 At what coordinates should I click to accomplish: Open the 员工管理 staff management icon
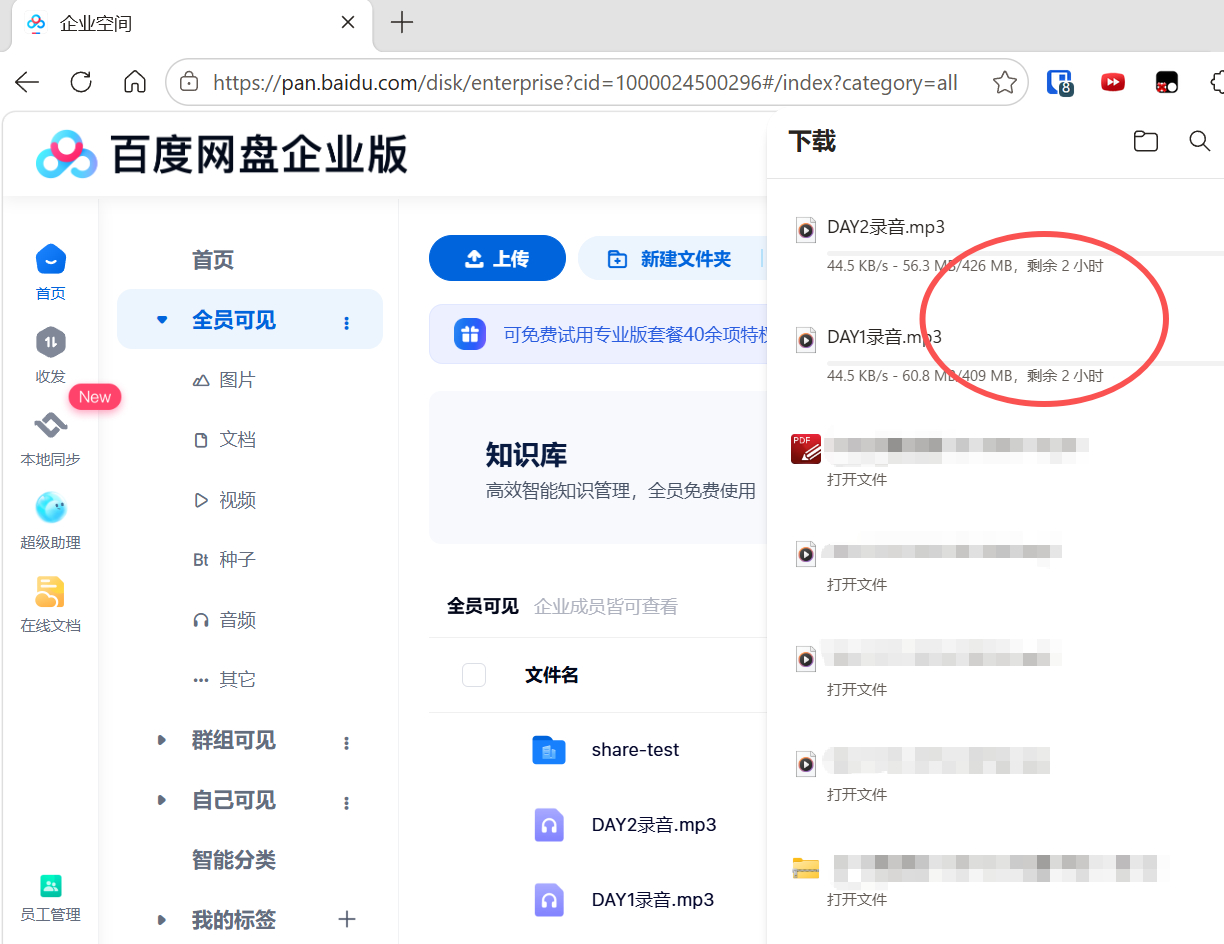coord(50,886)
